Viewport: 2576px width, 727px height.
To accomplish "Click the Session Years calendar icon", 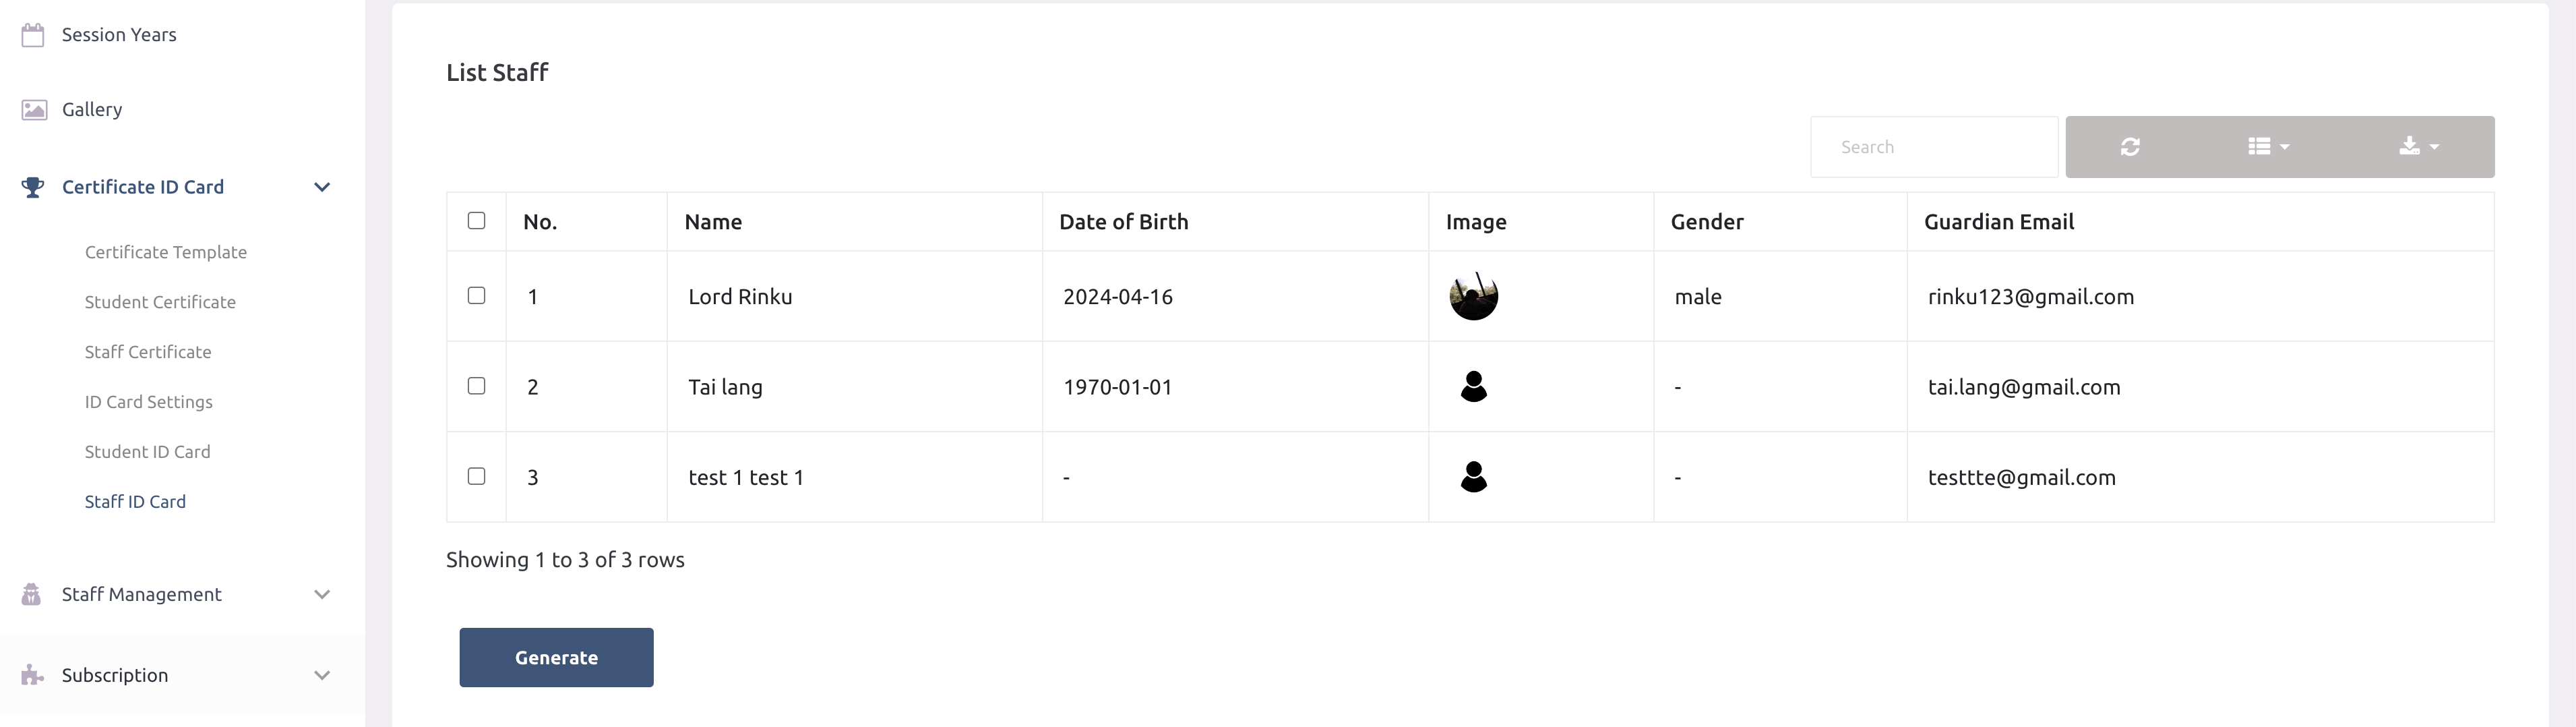I will [x=33, y=35].
